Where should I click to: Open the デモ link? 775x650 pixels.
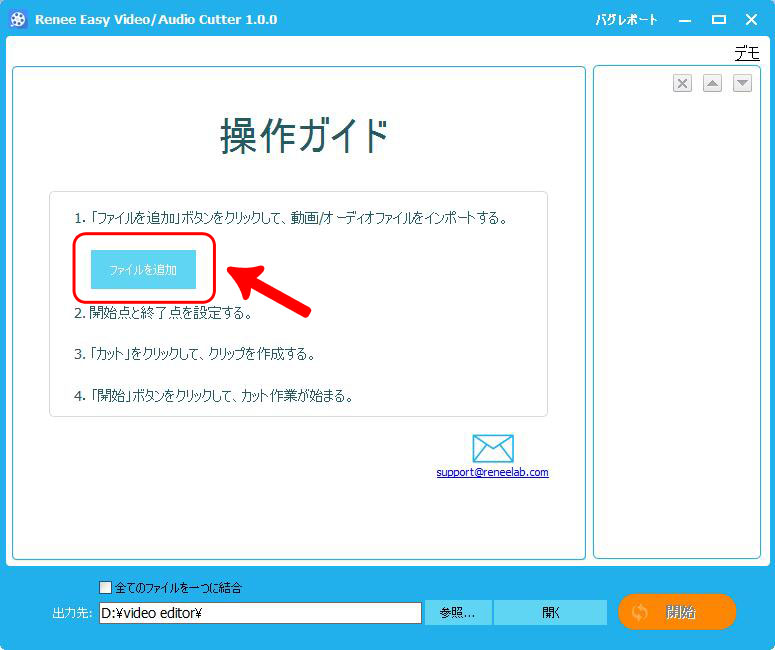point(747,52)
